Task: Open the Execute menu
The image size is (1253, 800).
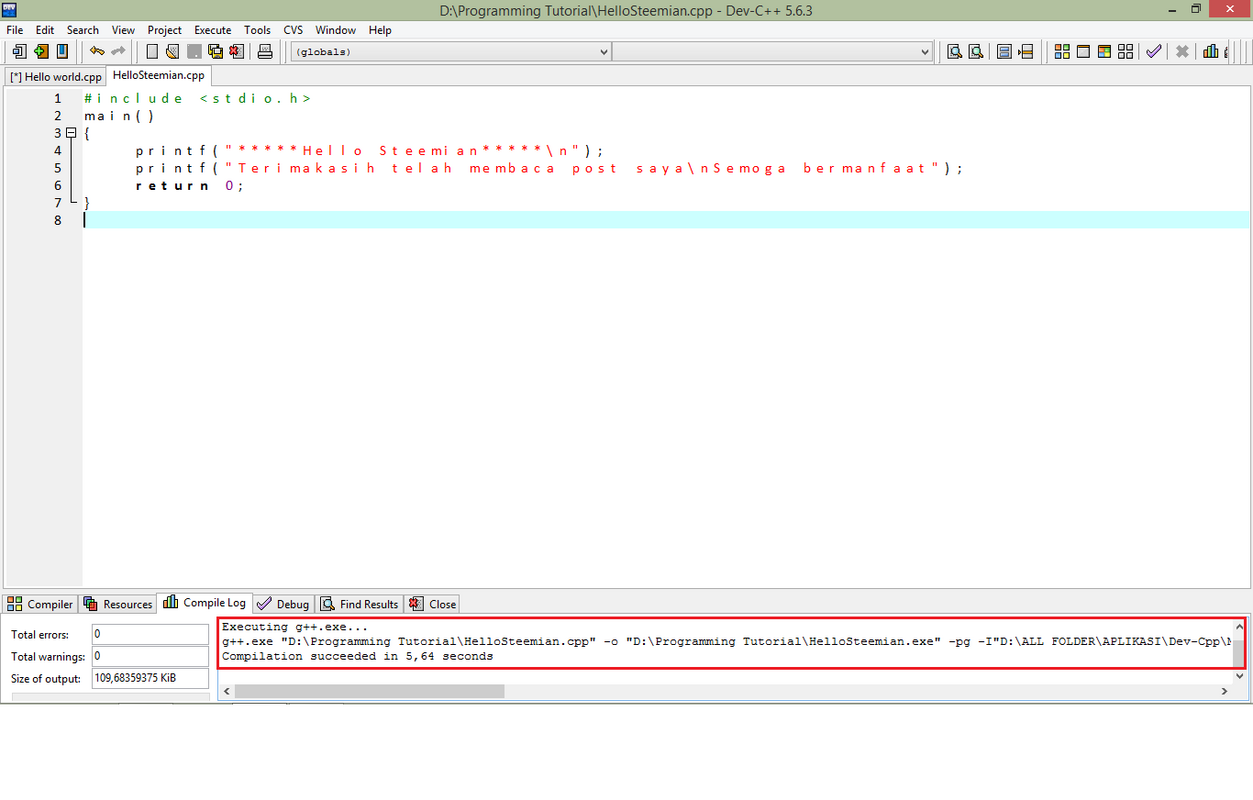Action: (x=212, y=30)
